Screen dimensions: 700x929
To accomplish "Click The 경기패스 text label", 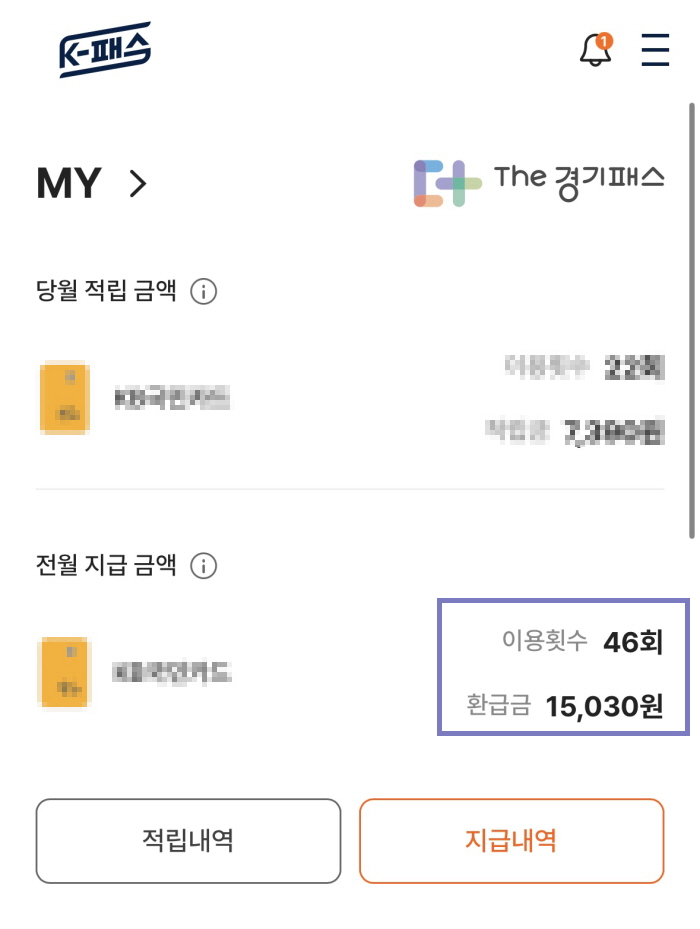I will (579, 181).
